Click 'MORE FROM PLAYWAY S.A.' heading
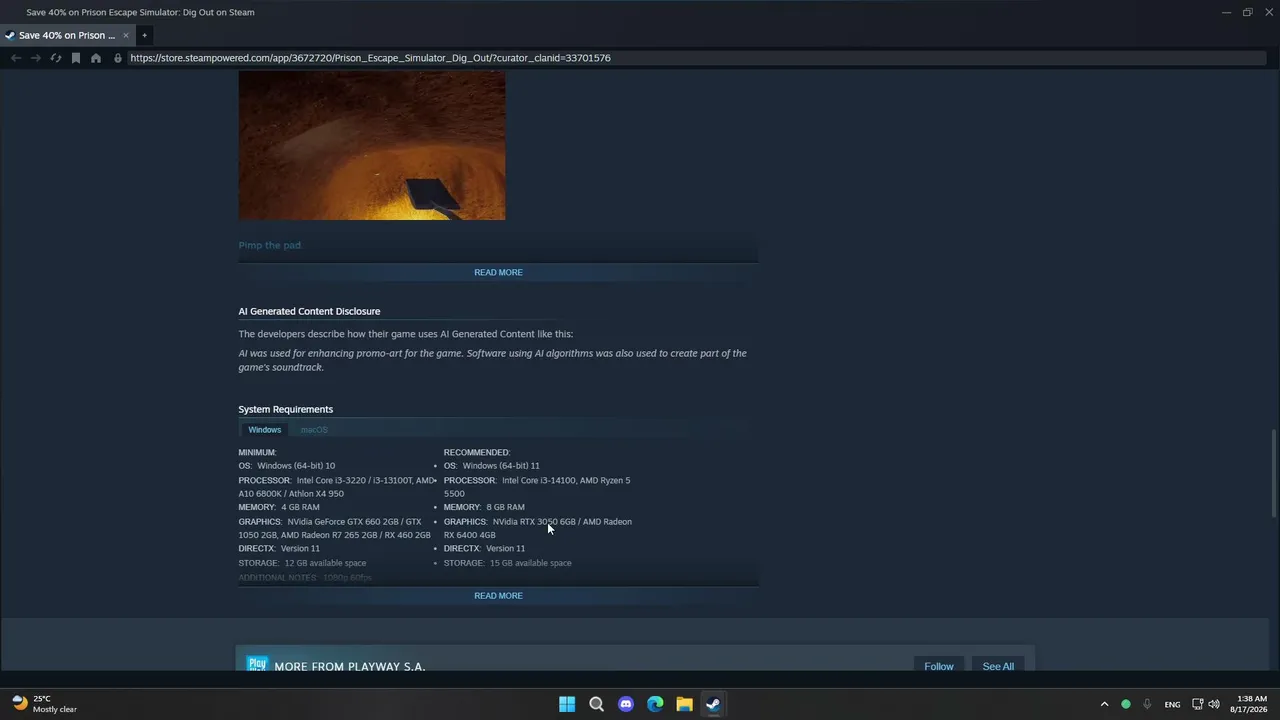Viewport: 1280px width, 720px height. pos(350,666)
